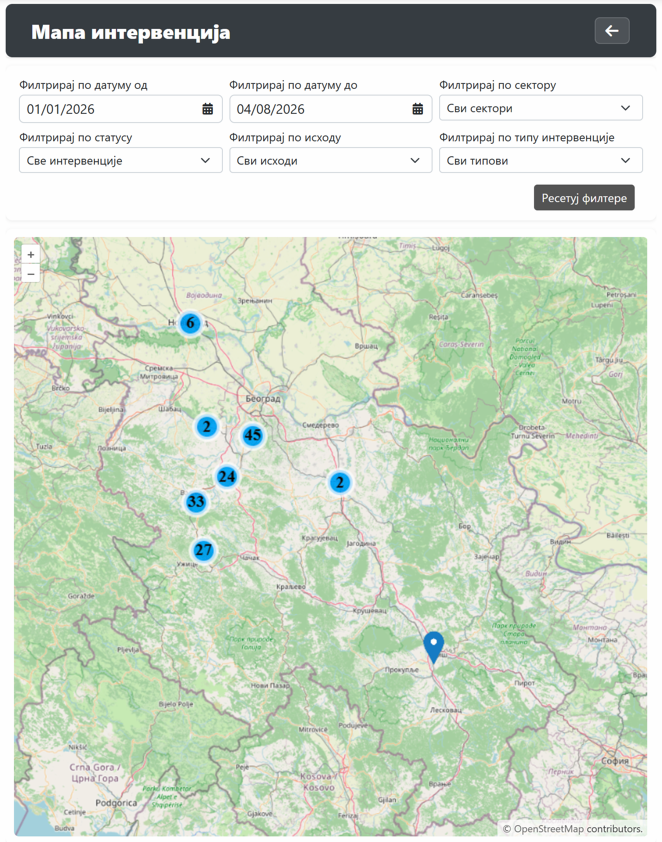
Task: Focus the date-from field 01/01/2026
Action: tap(121, 109)
